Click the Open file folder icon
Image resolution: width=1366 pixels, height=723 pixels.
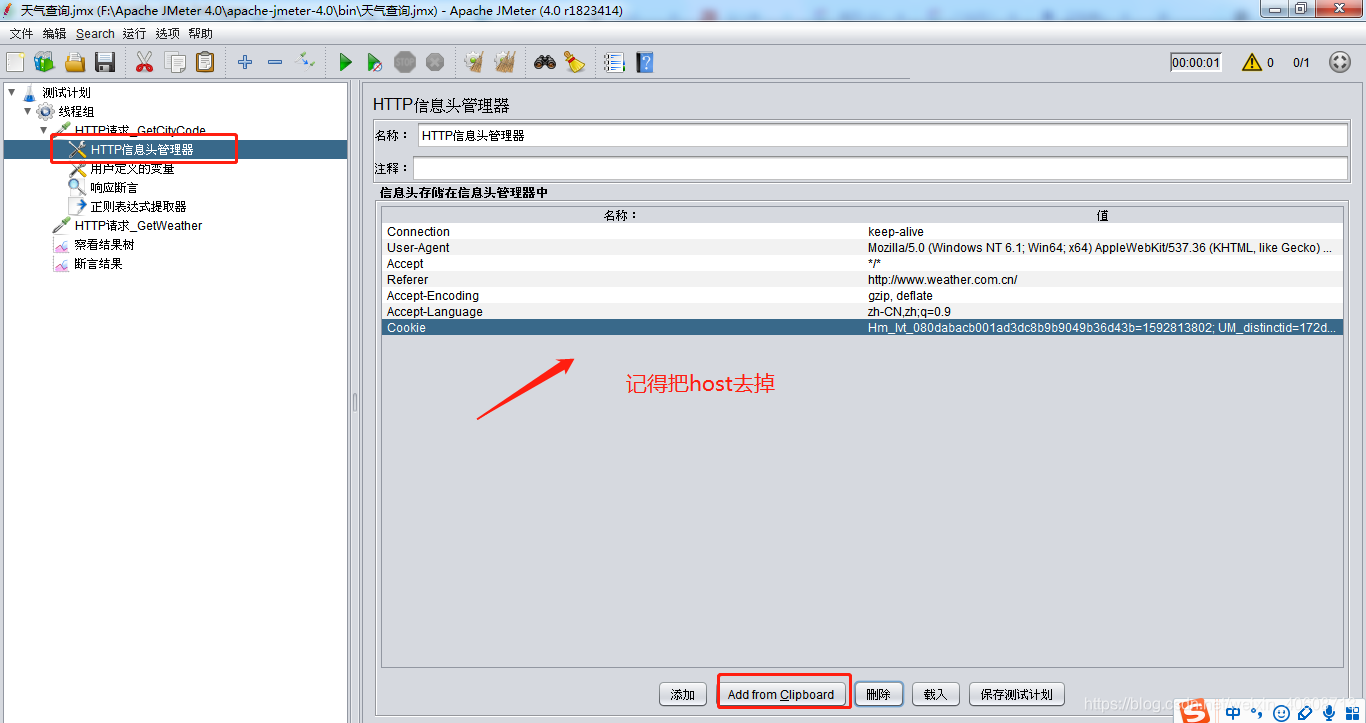coord(75,62)
